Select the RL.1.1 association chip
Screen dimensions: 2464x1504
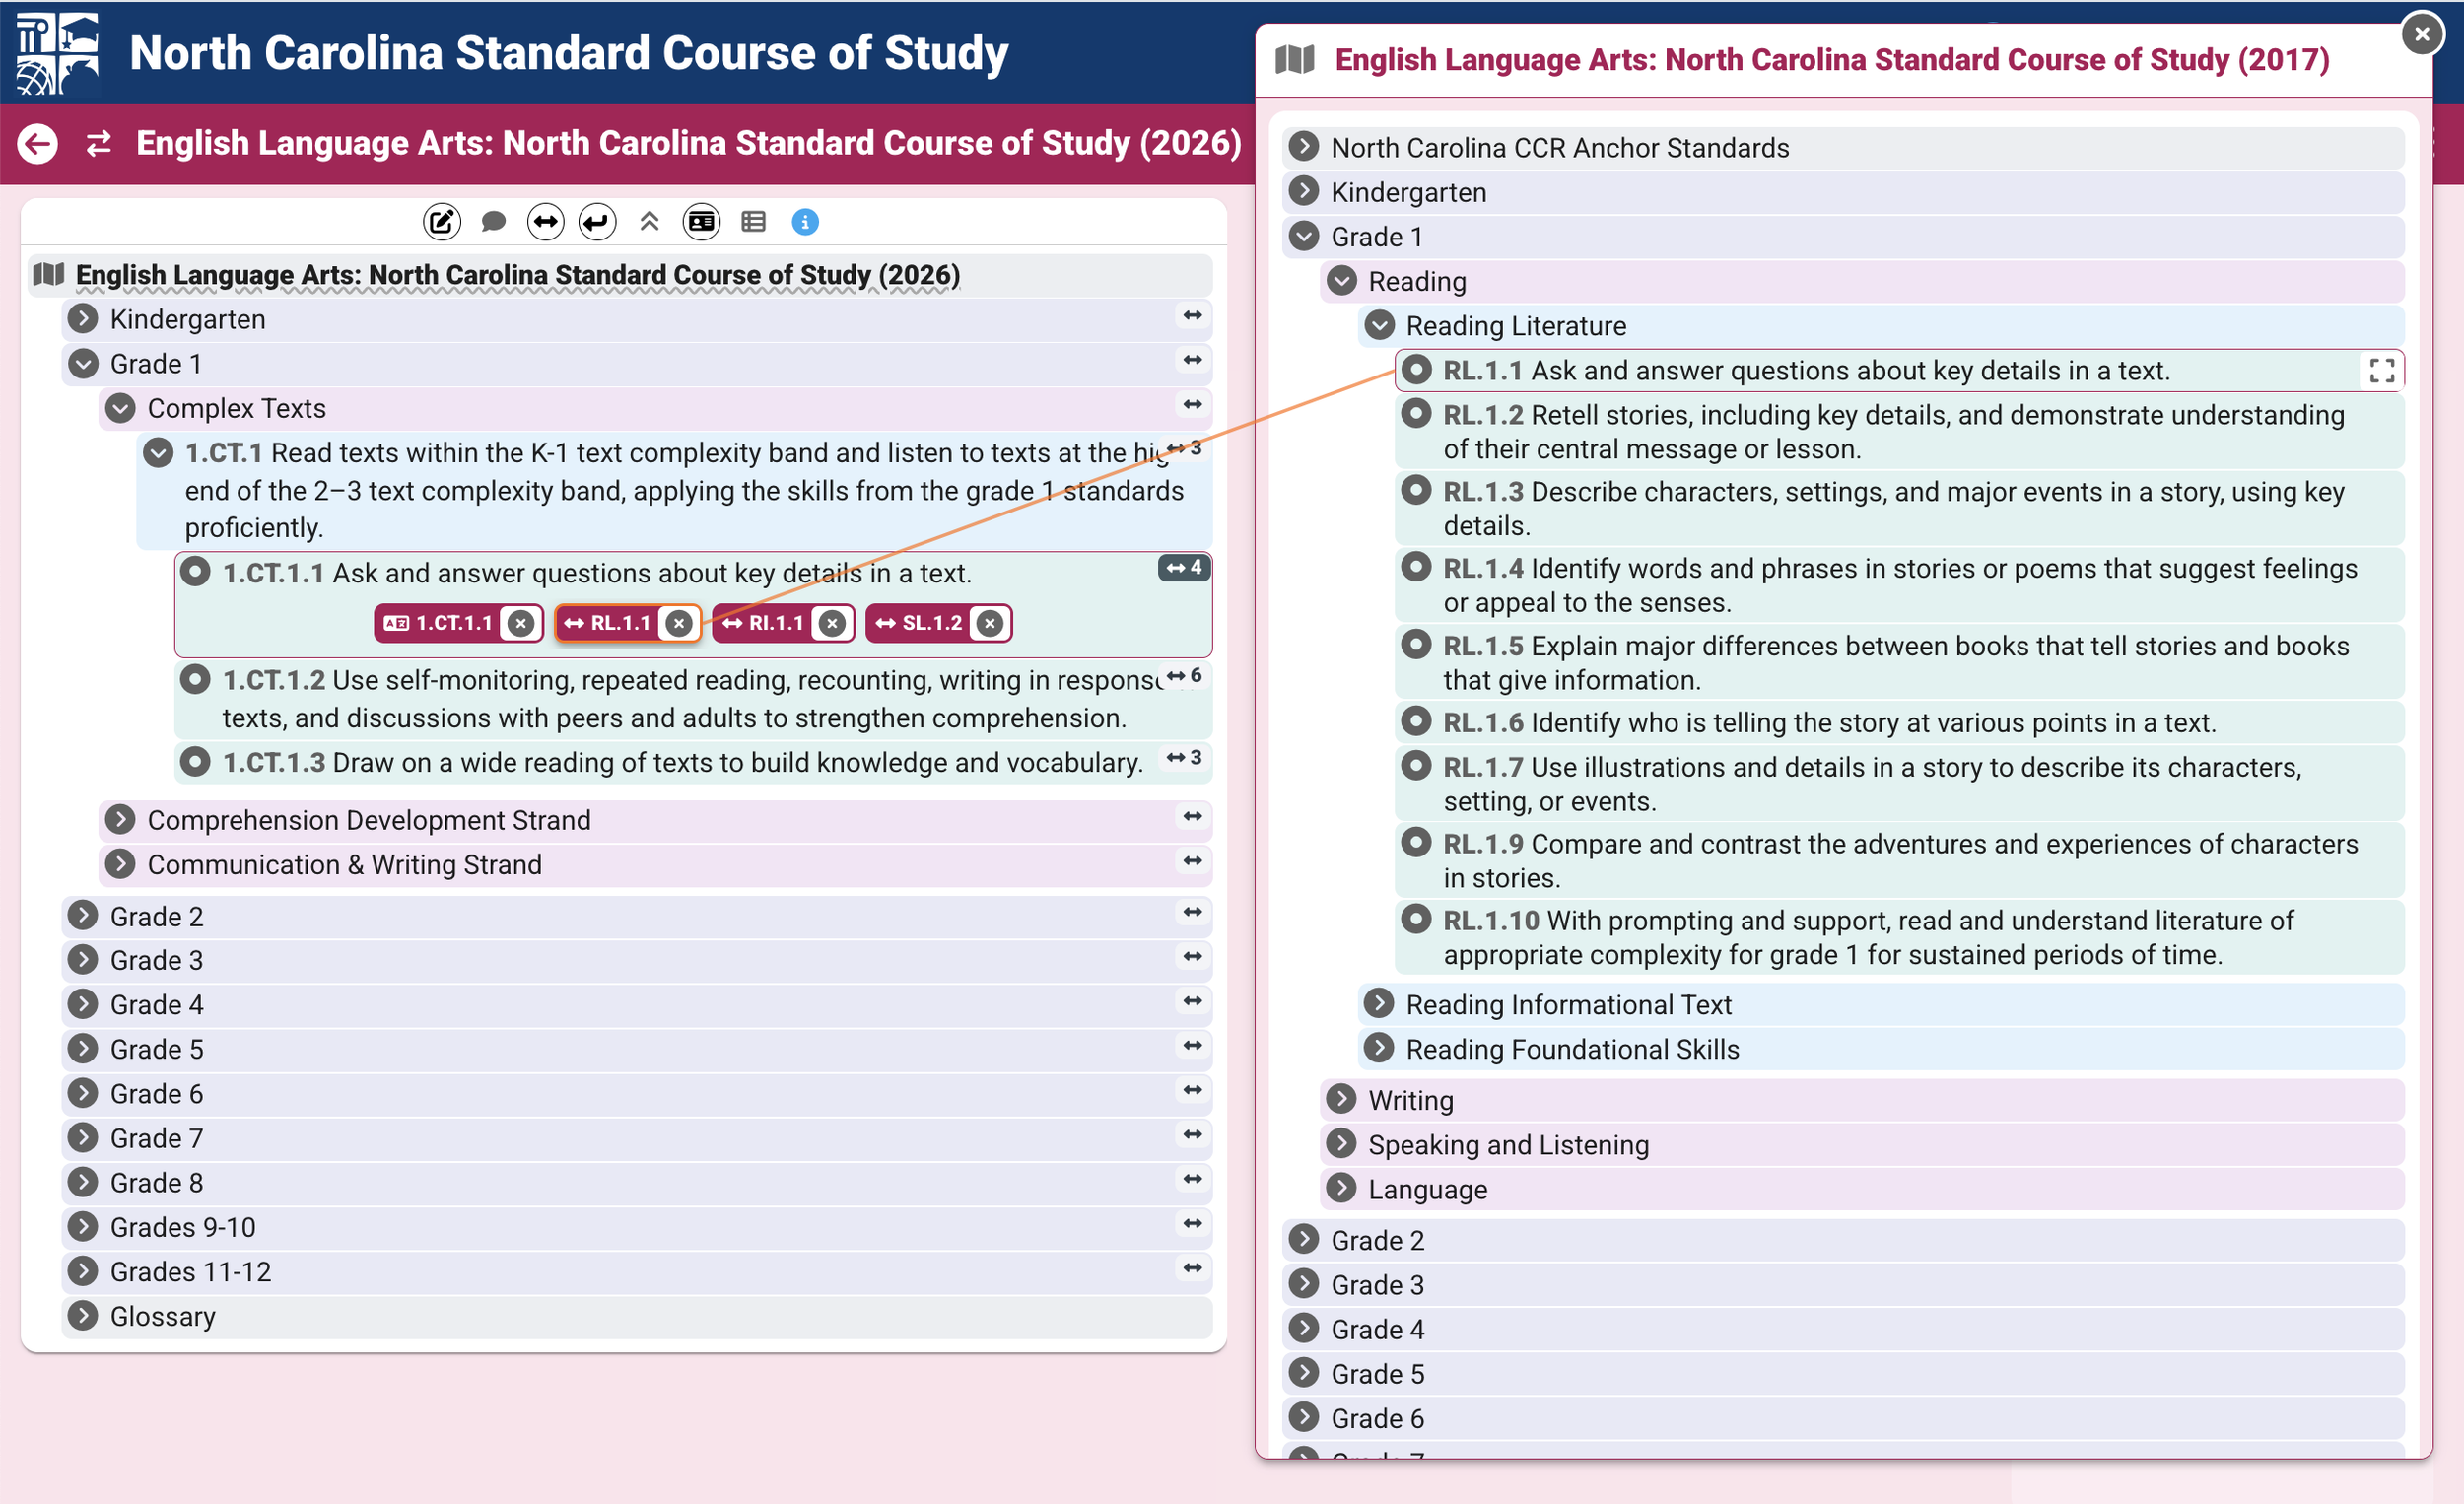[x=609, y=623]
